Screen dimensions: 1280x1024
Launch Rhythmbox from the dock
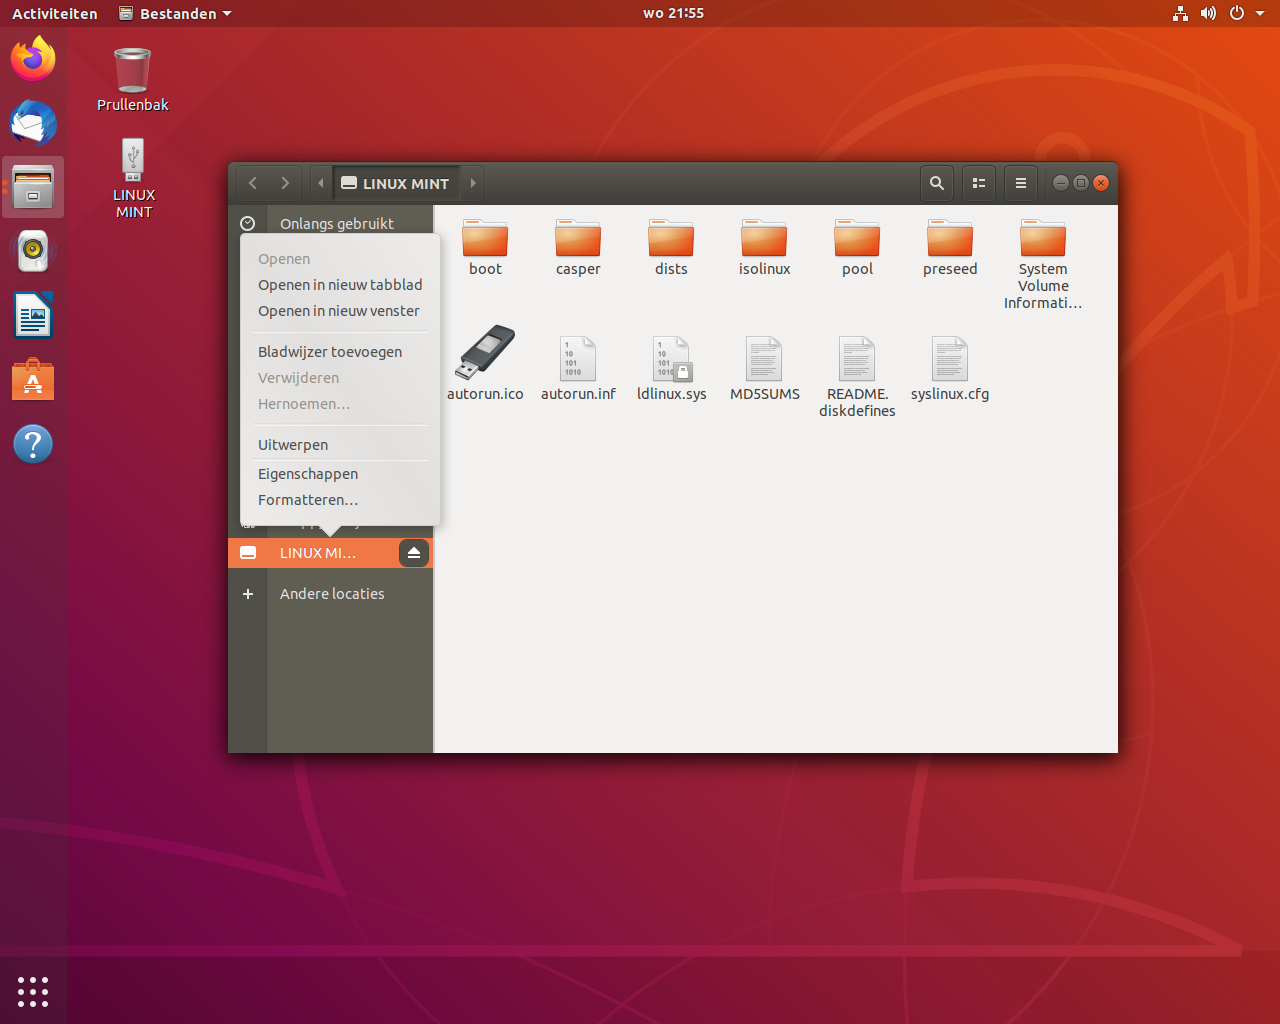(33, 251)
